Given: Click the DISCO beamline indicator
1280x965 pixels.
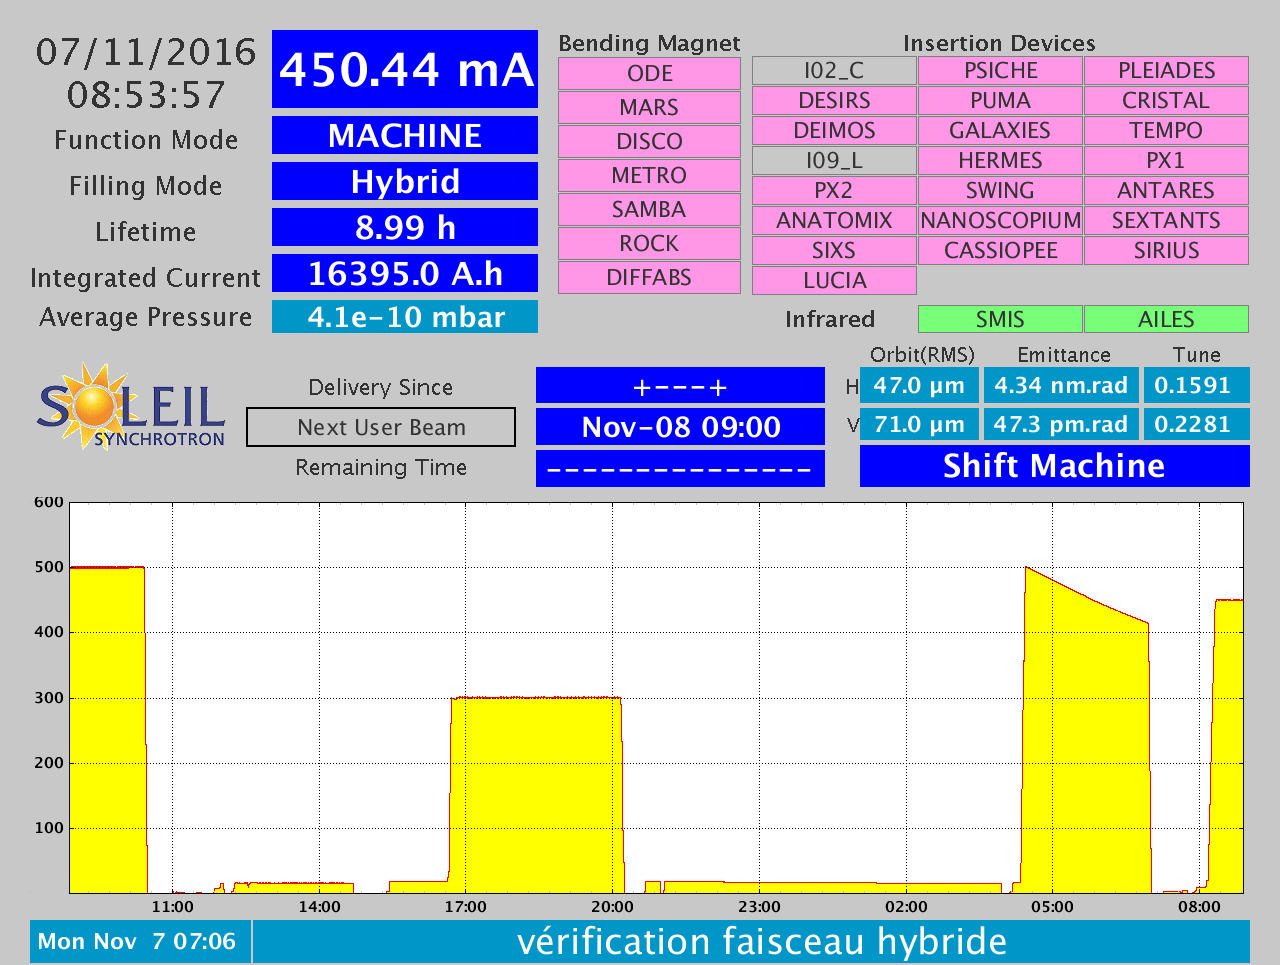Looking at the screenshot, I should (649, 141).
